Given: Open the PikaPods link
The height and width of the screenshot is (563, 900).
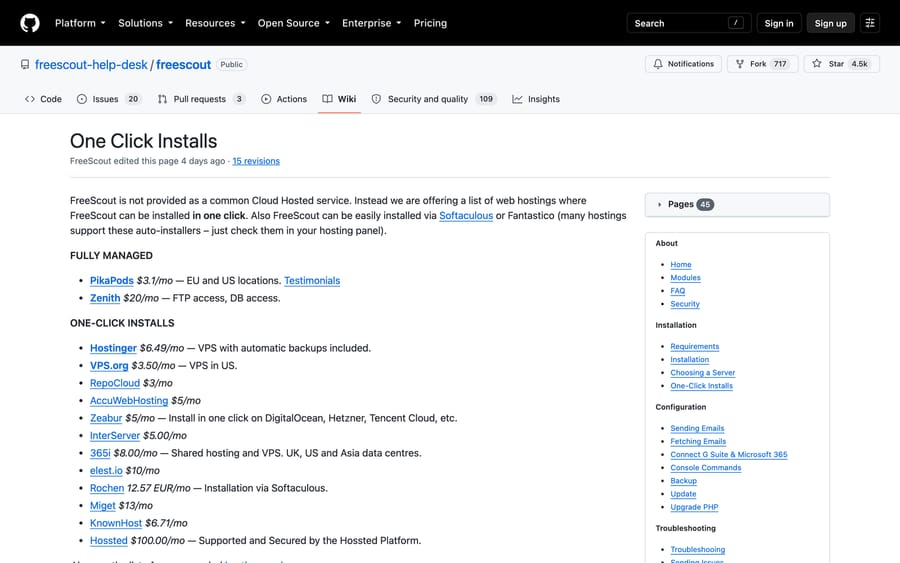Looking at the screenshot, I should click(x=111, y=281).
